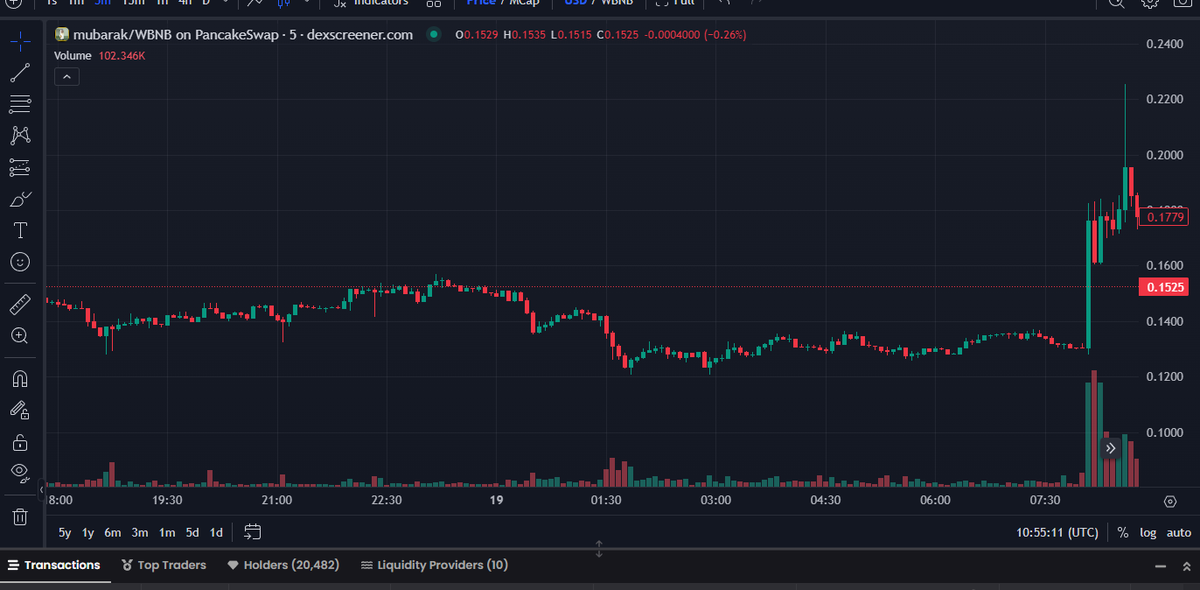Open the go to date calendar
Viewport: 1200px width, 590px height.
click(252, 532)
